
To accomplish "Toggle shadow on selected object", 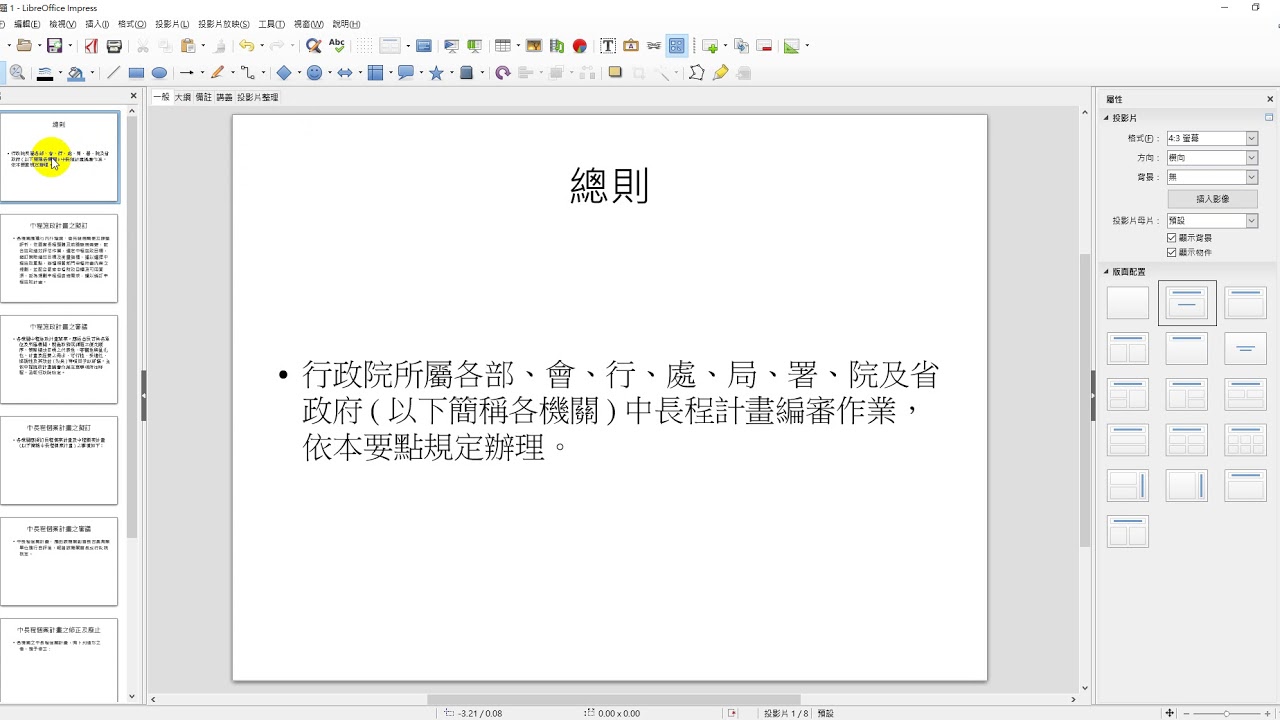I will pyautogui.click(x=615, y=73).
